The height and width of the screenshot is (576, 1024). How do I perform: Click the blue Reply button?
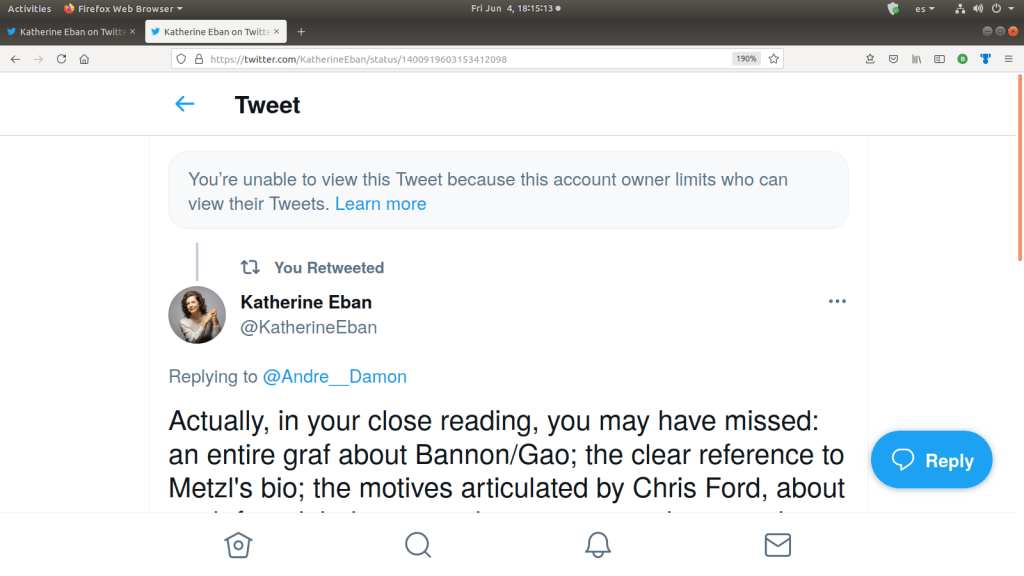click(x=931, y=460)
